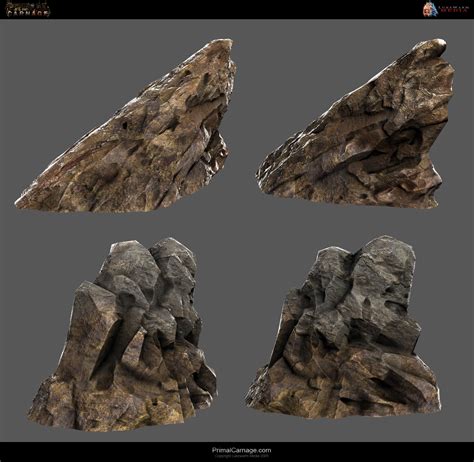The height and width of the screenshot is (462, 474).
Task: Click the copyright text below PrimalCarnage.com
Action: coord(241,456)
